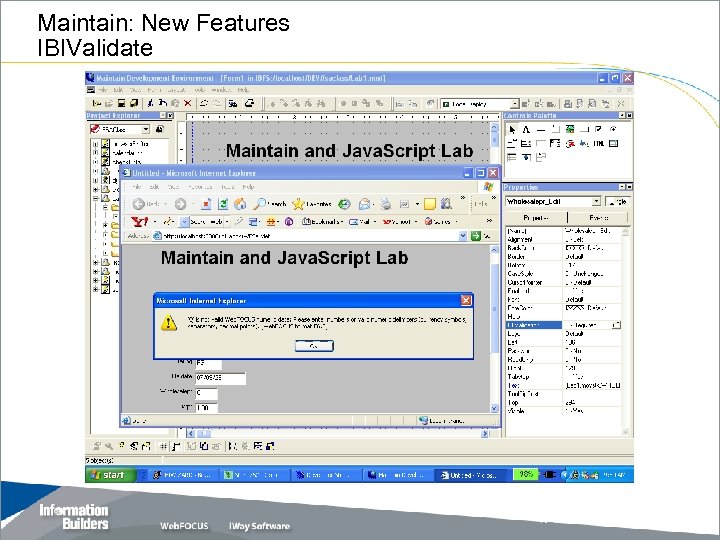Click the Stop icon in IE toolbar

click(x=206, y=204)
